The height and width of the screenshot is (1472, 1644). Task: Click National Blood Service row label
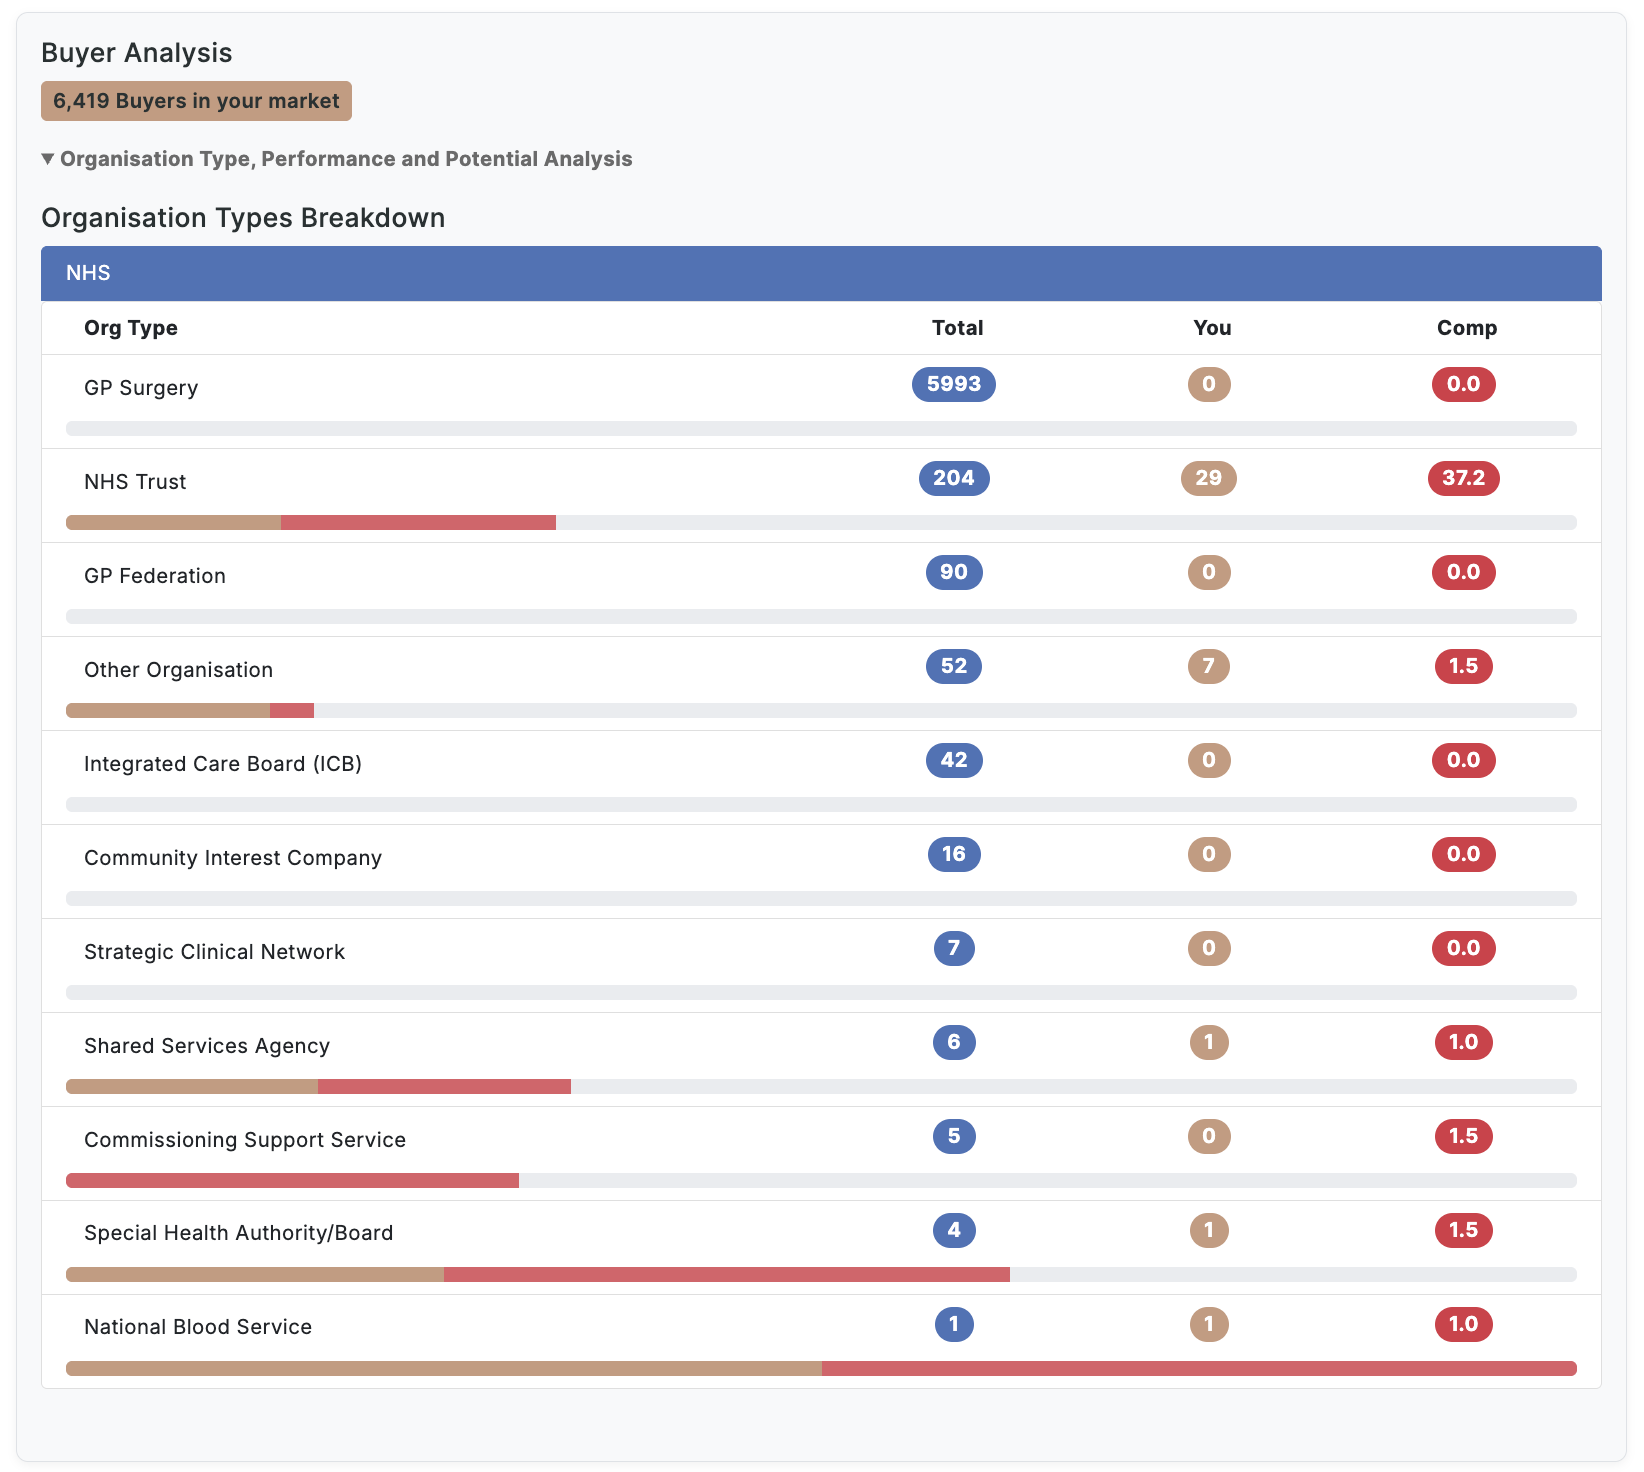coord(198,1327)
